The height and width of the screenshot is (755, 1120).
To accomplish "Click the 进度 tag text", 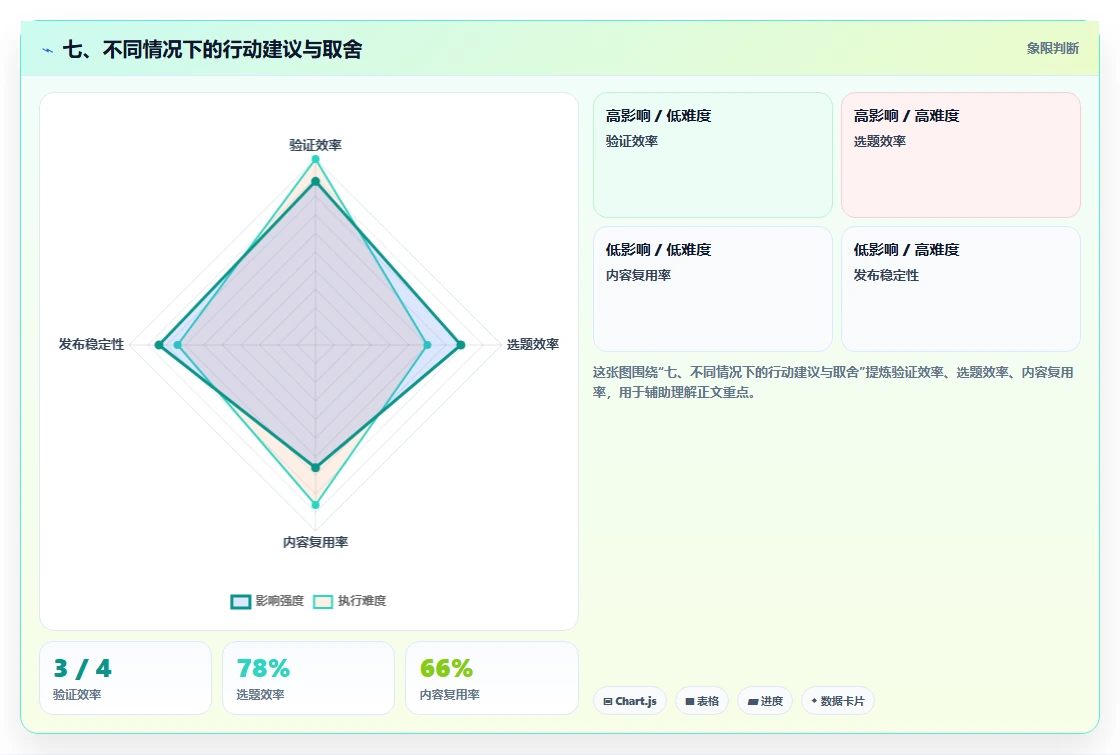I will click(771, 701).
